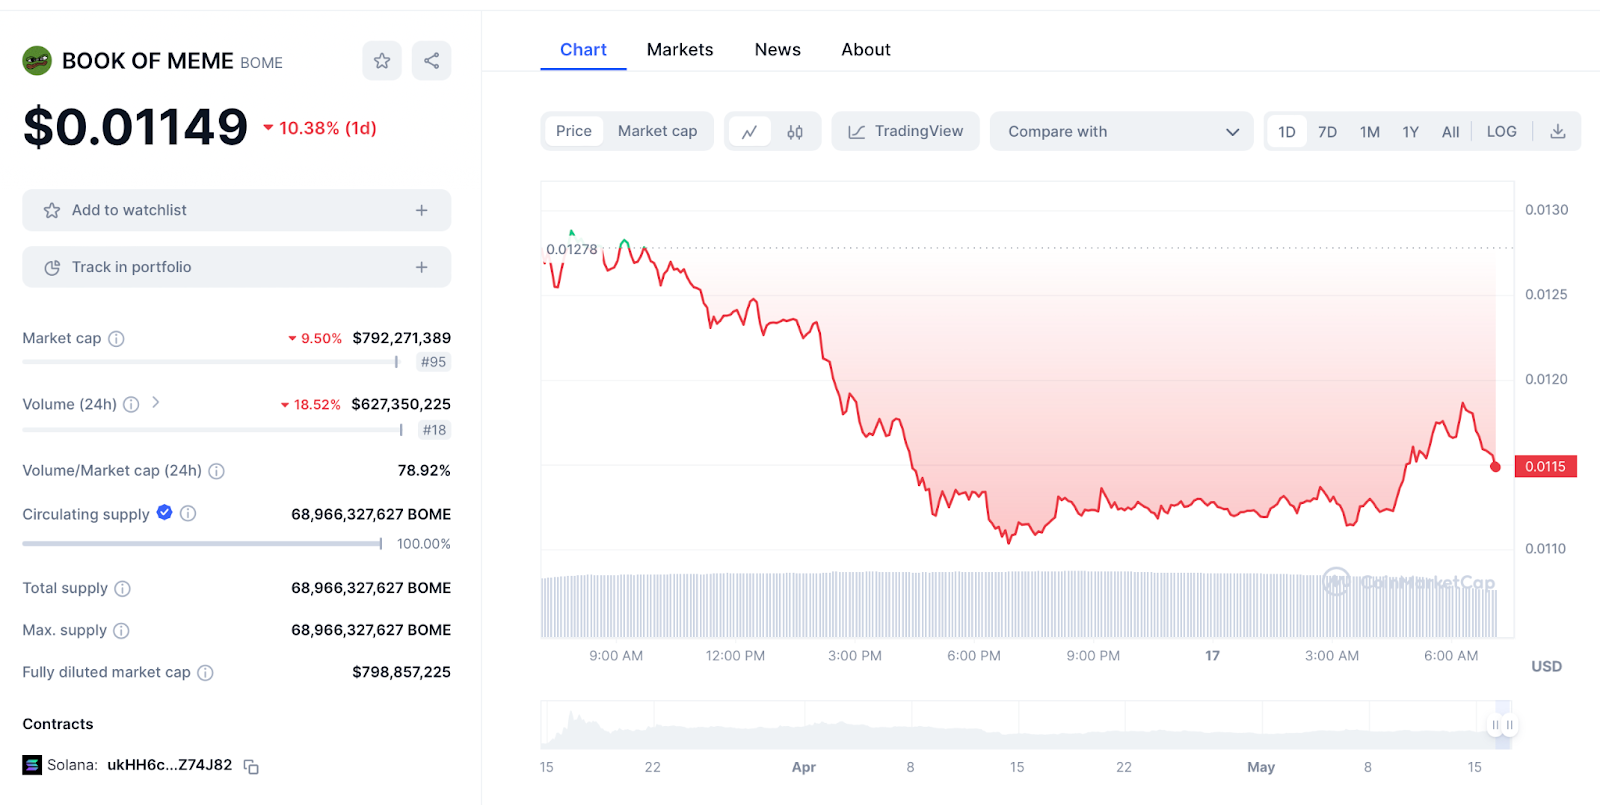
Task: Click the market cap rank progress bar
Action: point(210,362)
